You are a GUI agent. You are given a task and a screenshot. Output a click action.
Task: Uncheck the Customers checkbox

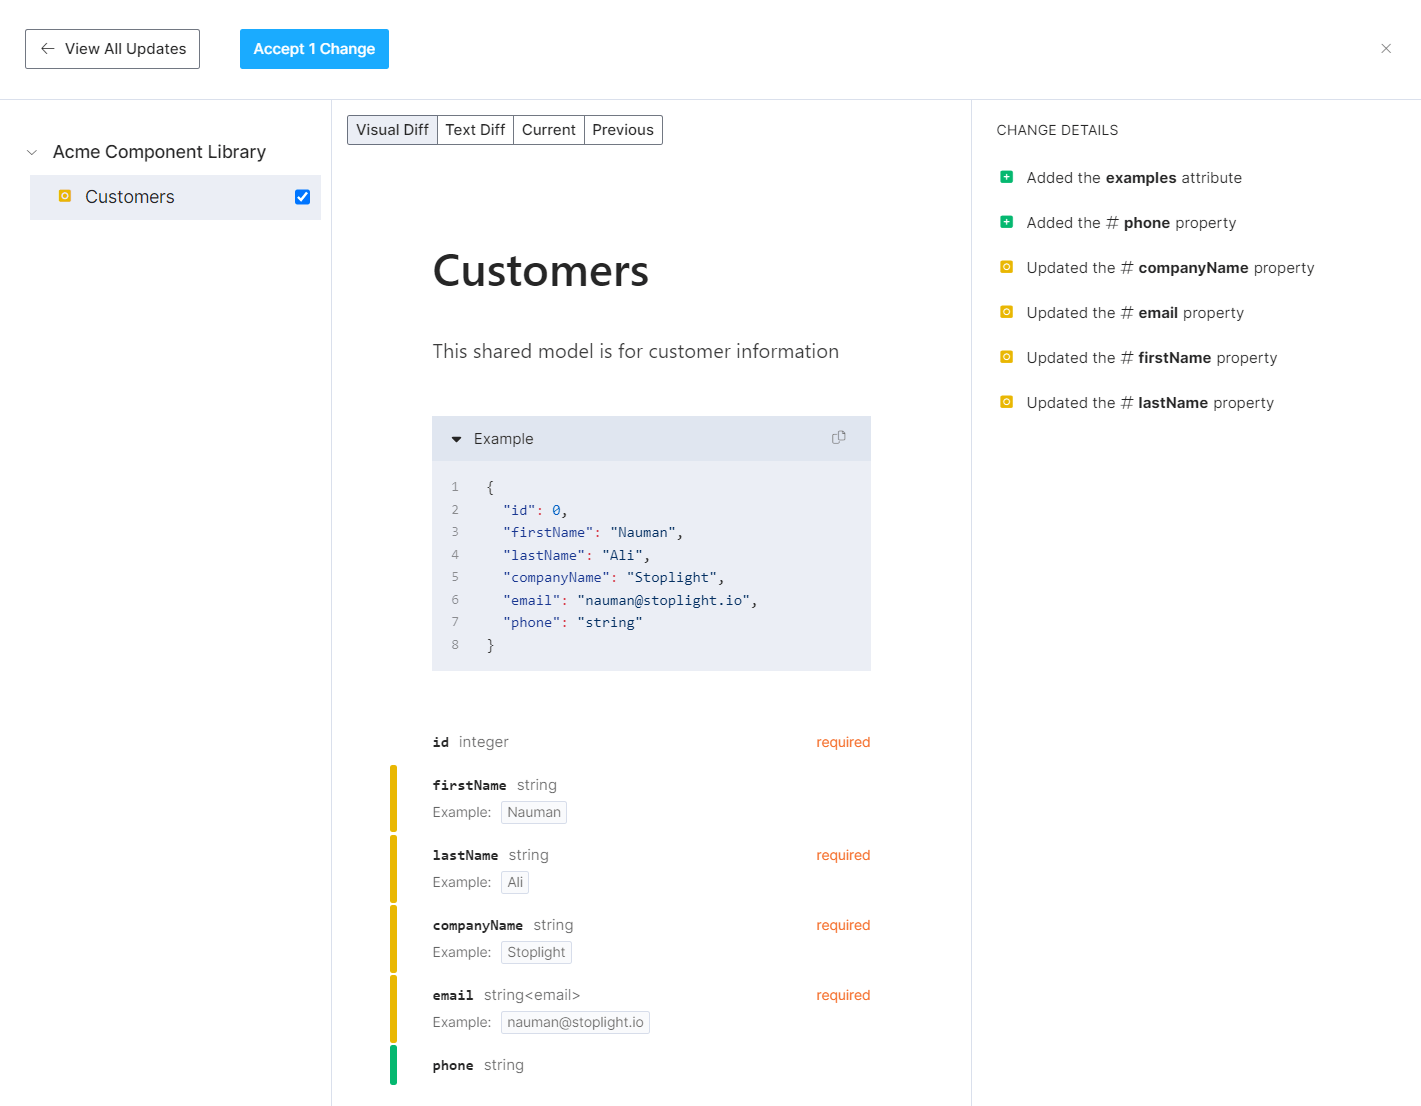point(302,197)
